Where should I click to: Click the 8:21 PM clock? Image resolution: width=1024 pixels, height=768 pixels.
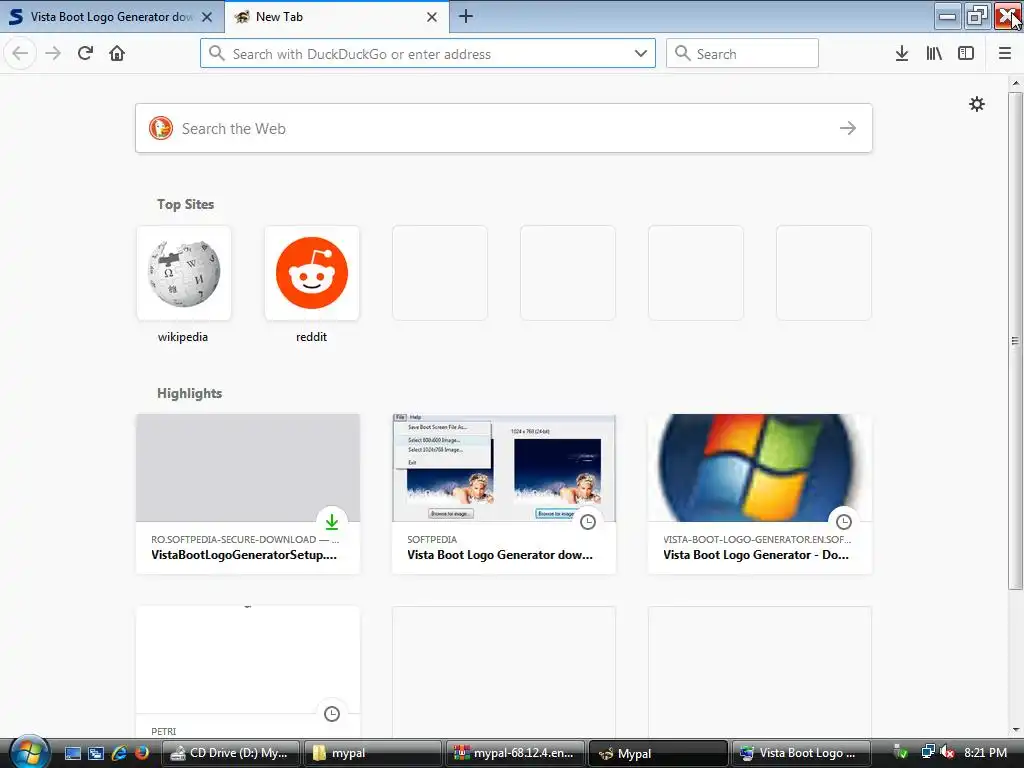985,752
